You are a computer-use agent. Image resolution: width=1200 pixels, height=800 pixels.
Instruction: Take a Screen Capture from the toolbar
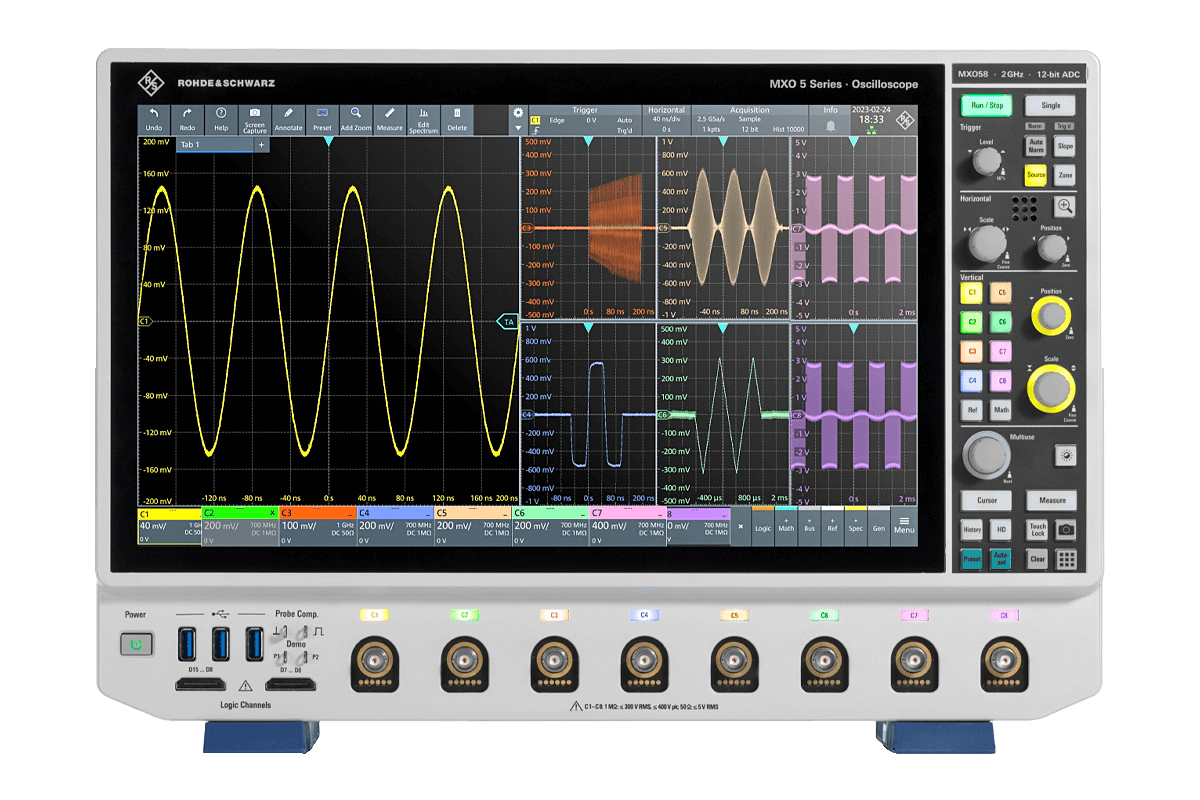pyautogui.click(x=255, y=120)
